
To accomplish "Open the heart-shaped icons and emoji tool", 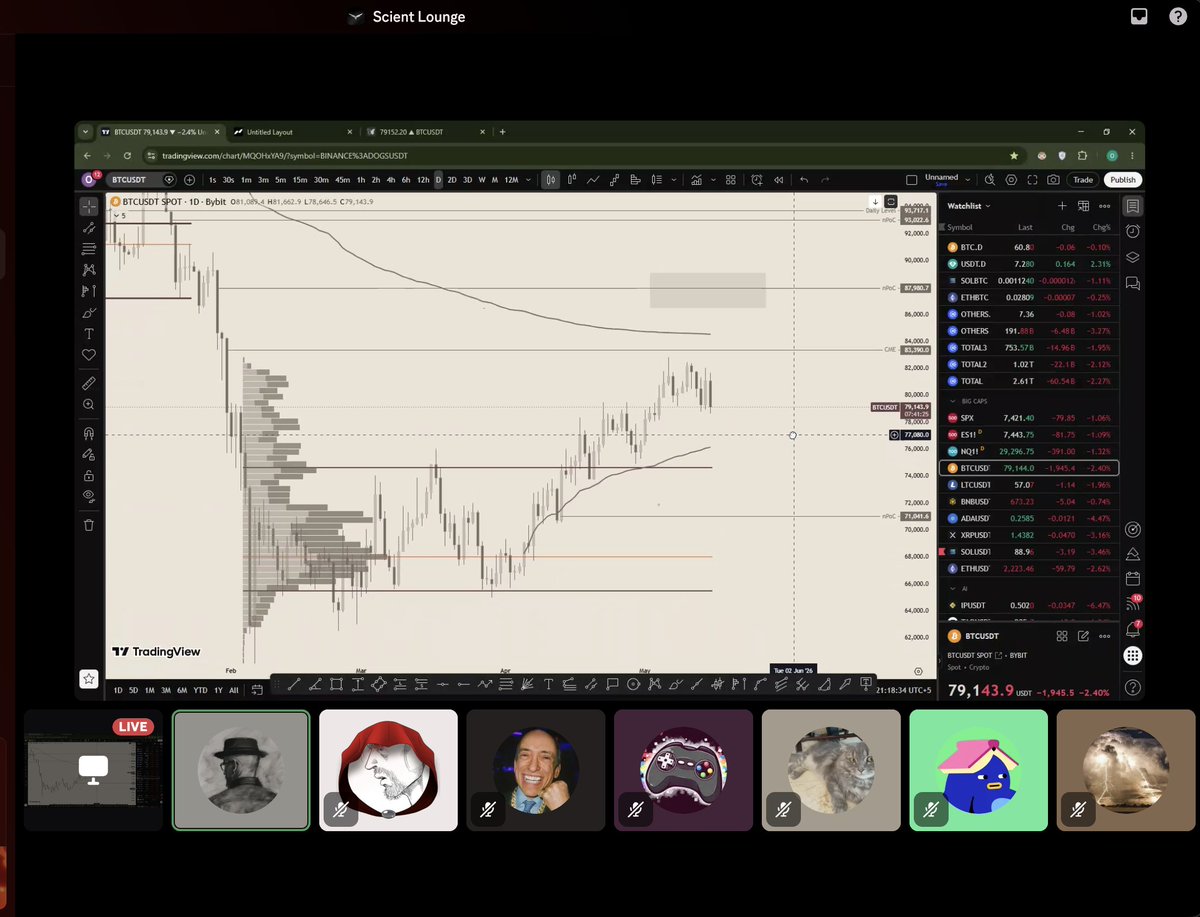I will point(89,355).
